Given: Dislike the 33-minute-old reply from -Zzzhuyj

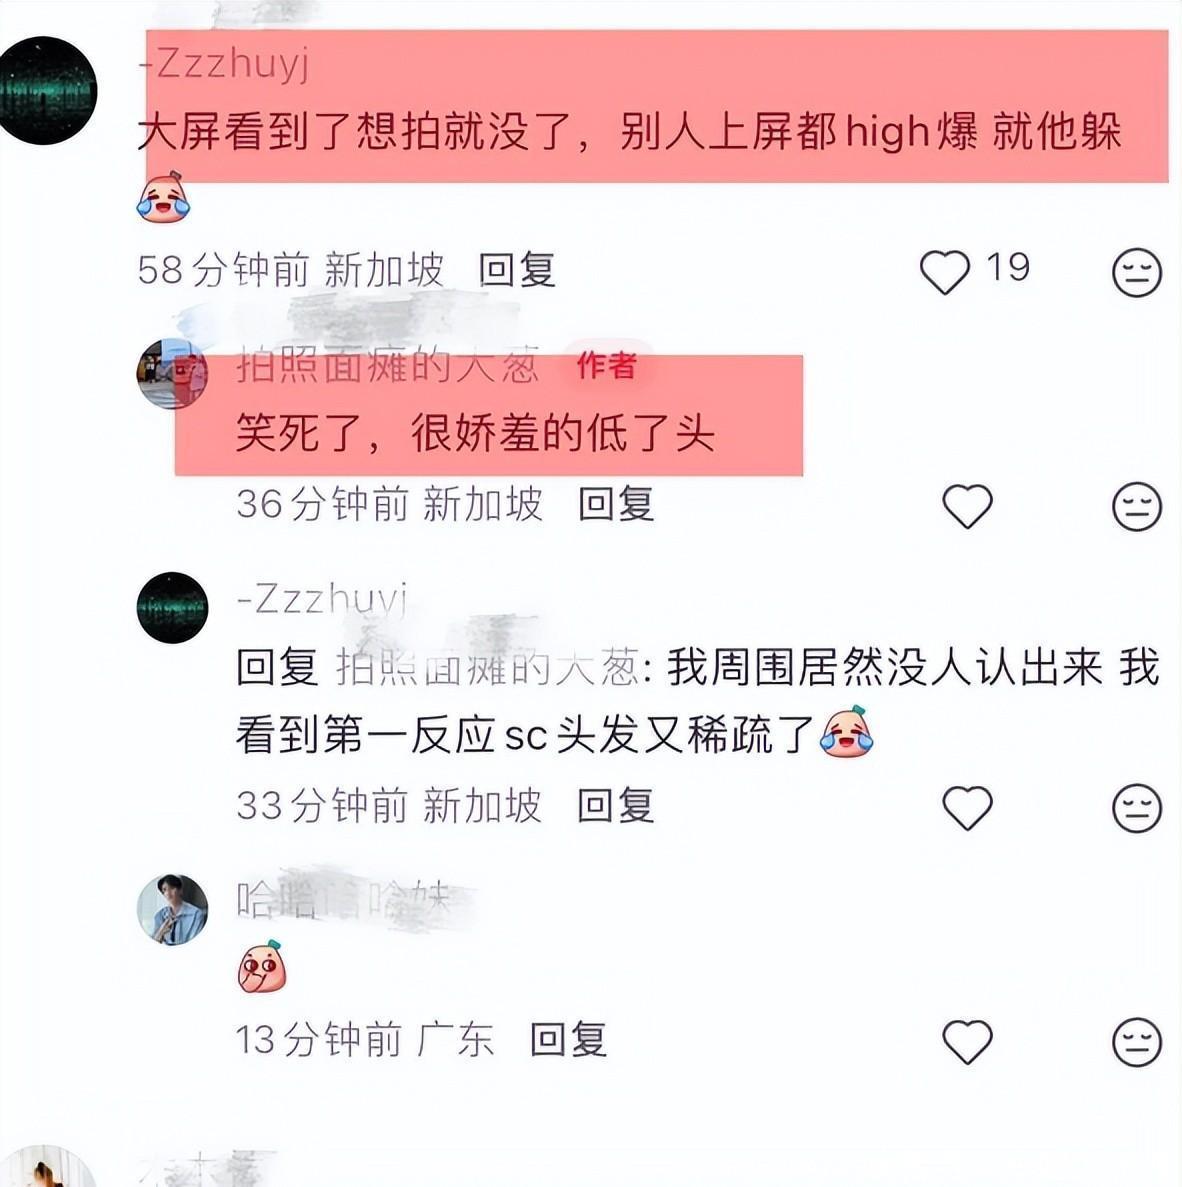Looking at the screenshot, I should [1137, 807].
